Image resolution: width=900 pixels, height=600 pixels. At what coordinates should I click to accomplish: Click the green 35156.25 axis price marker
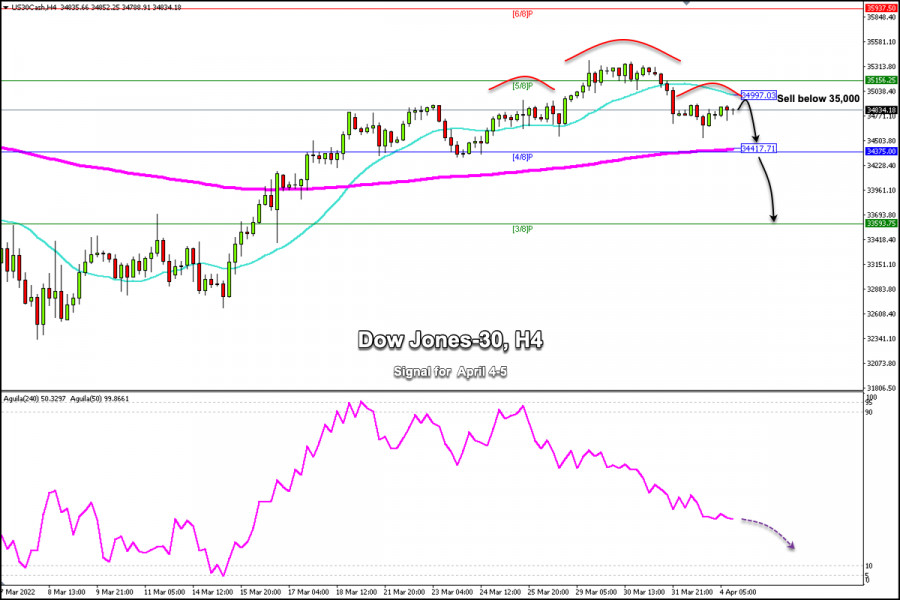(x=881, y=80)
